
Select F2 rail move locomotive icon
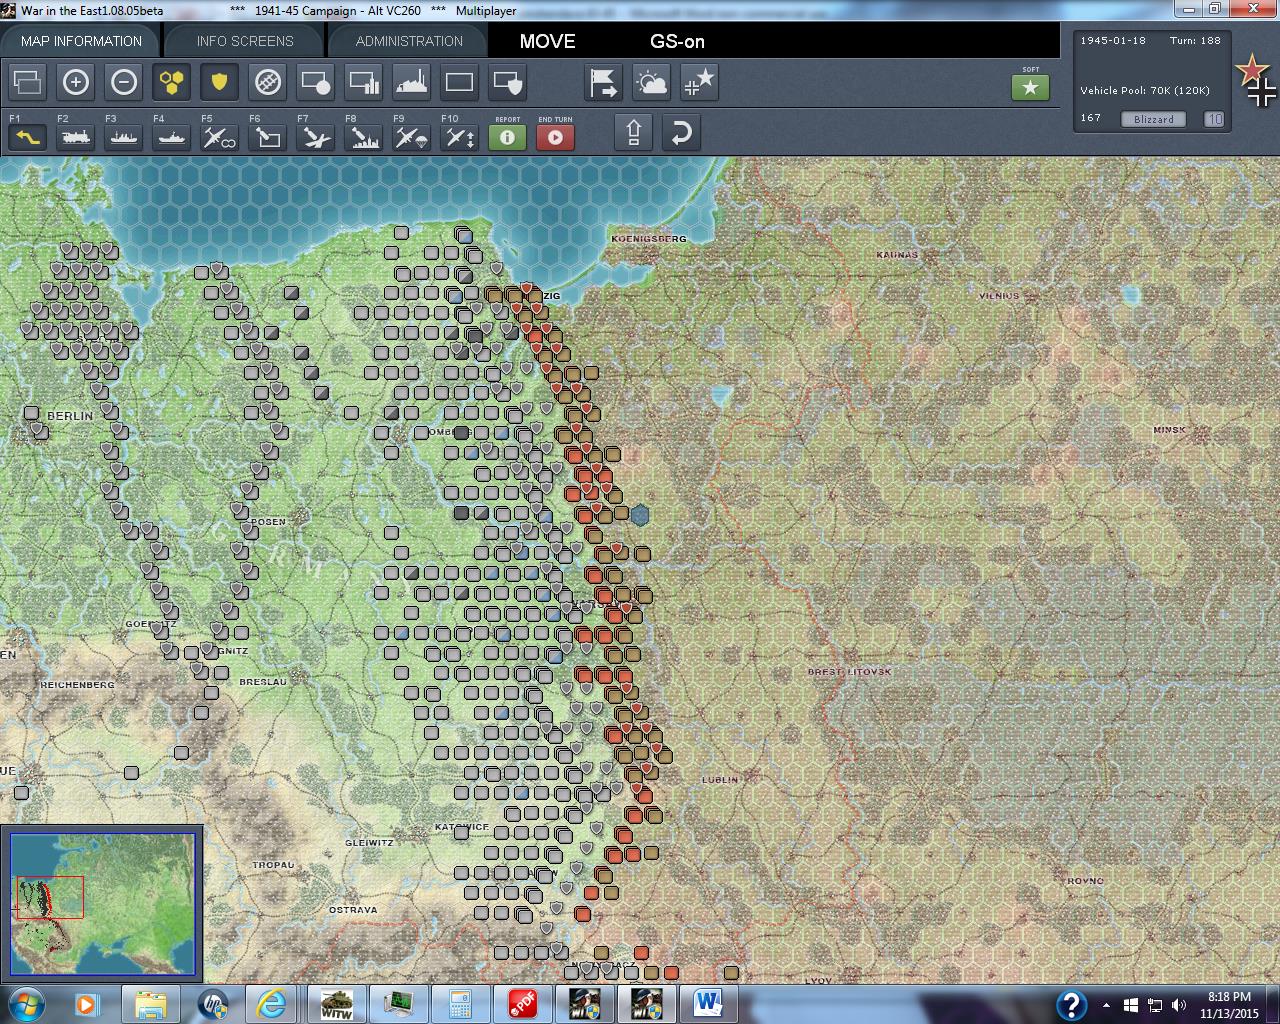[76, 136]
